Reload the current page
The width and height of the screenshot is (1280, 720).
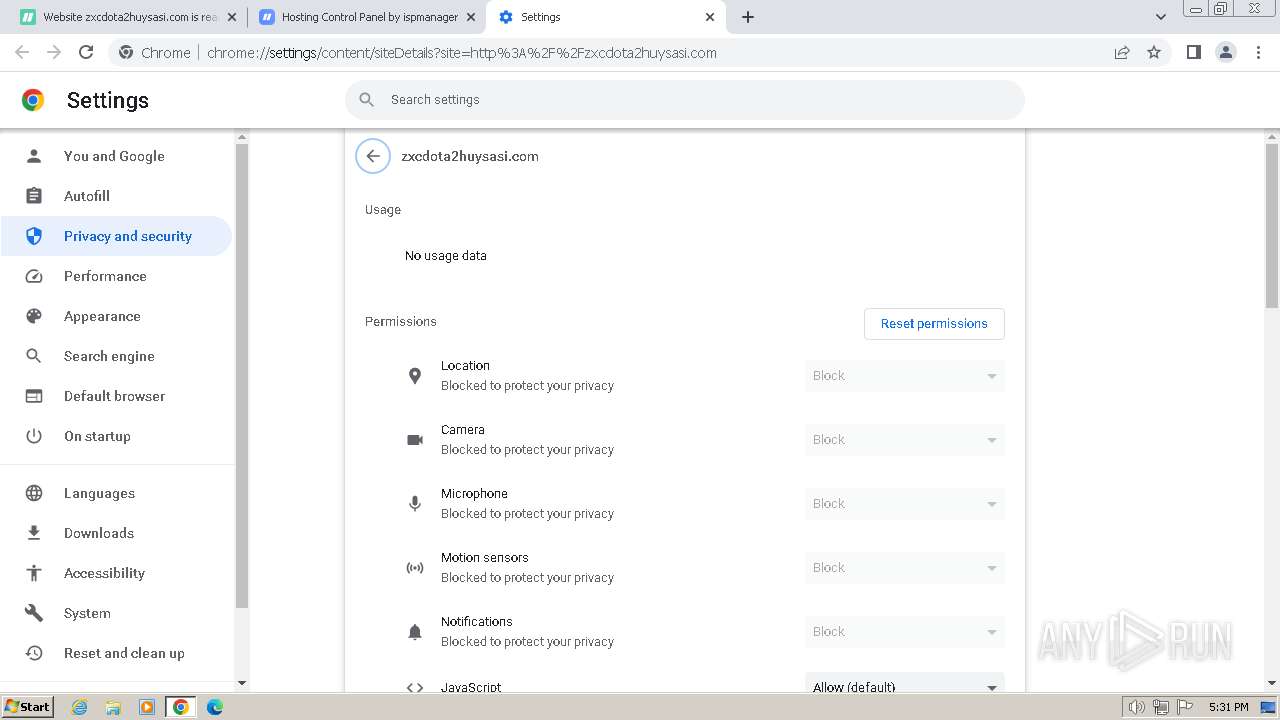click(86, 52)
